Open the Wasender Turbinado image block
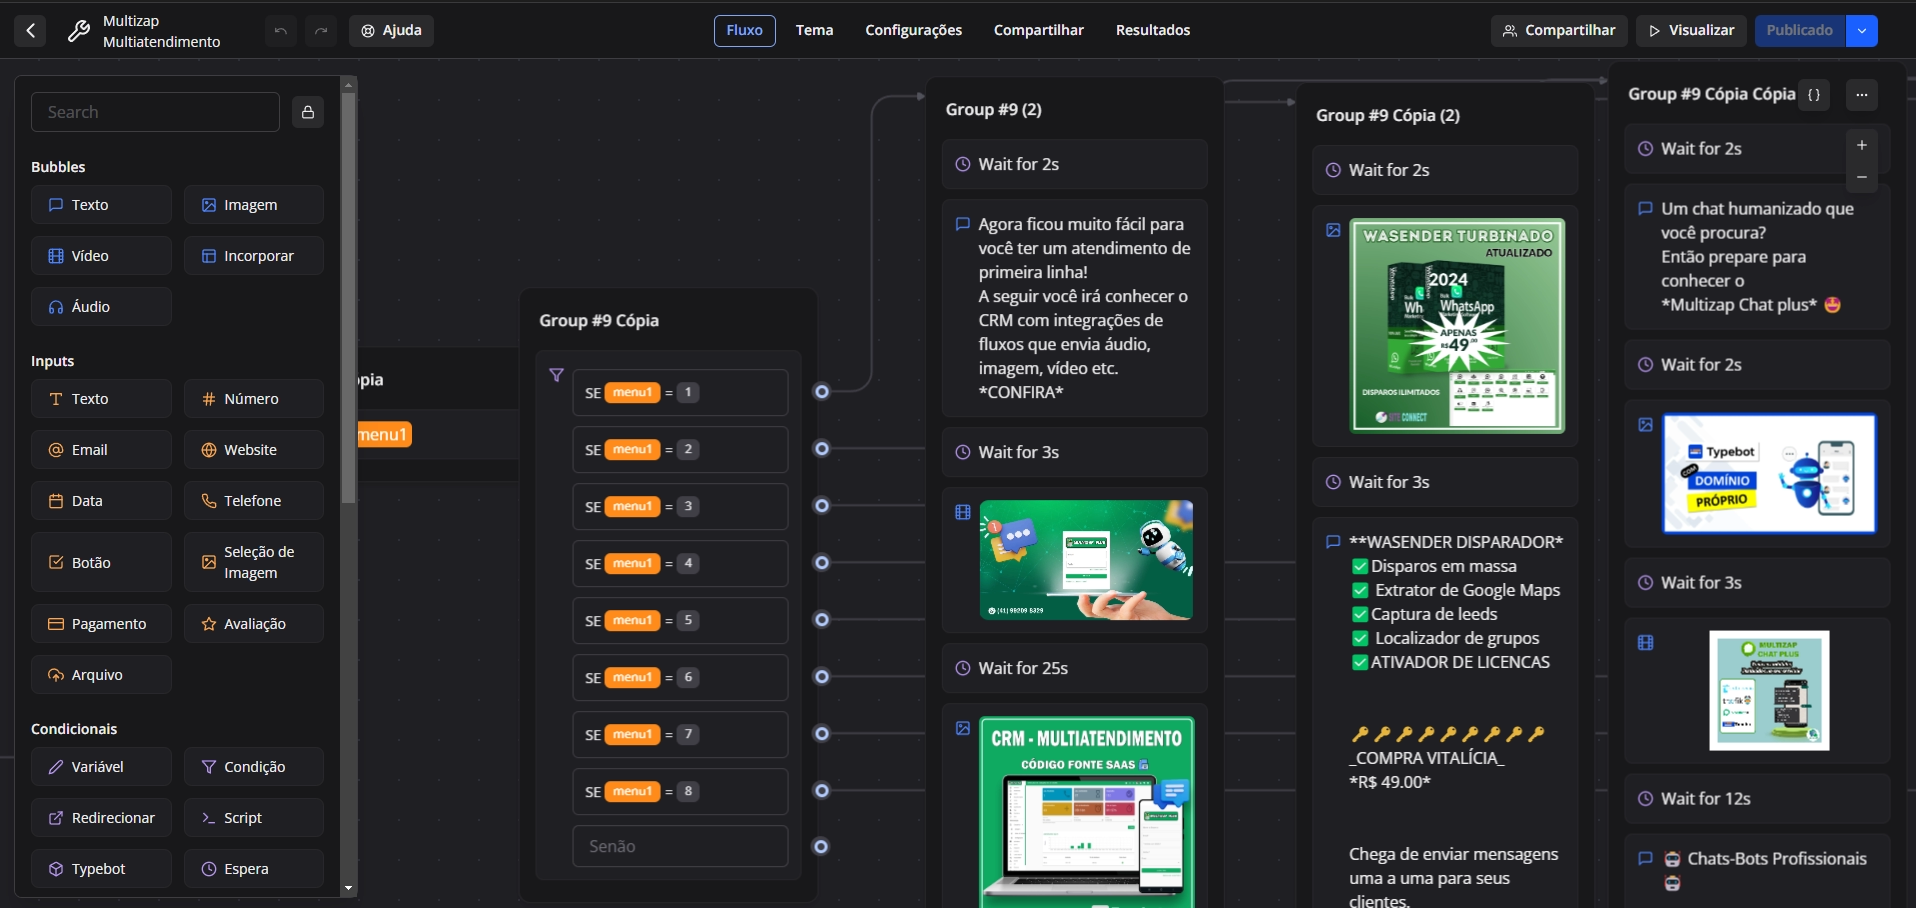Screen dimensions: 1917x908 click(x=1457, y=326)
